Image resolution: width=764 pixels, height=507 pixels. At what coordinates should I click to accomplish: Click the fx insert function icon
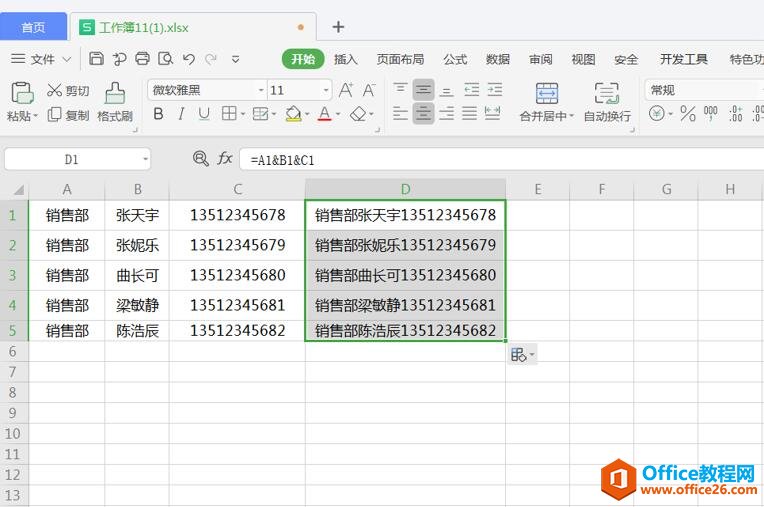[x=225, y=158]
